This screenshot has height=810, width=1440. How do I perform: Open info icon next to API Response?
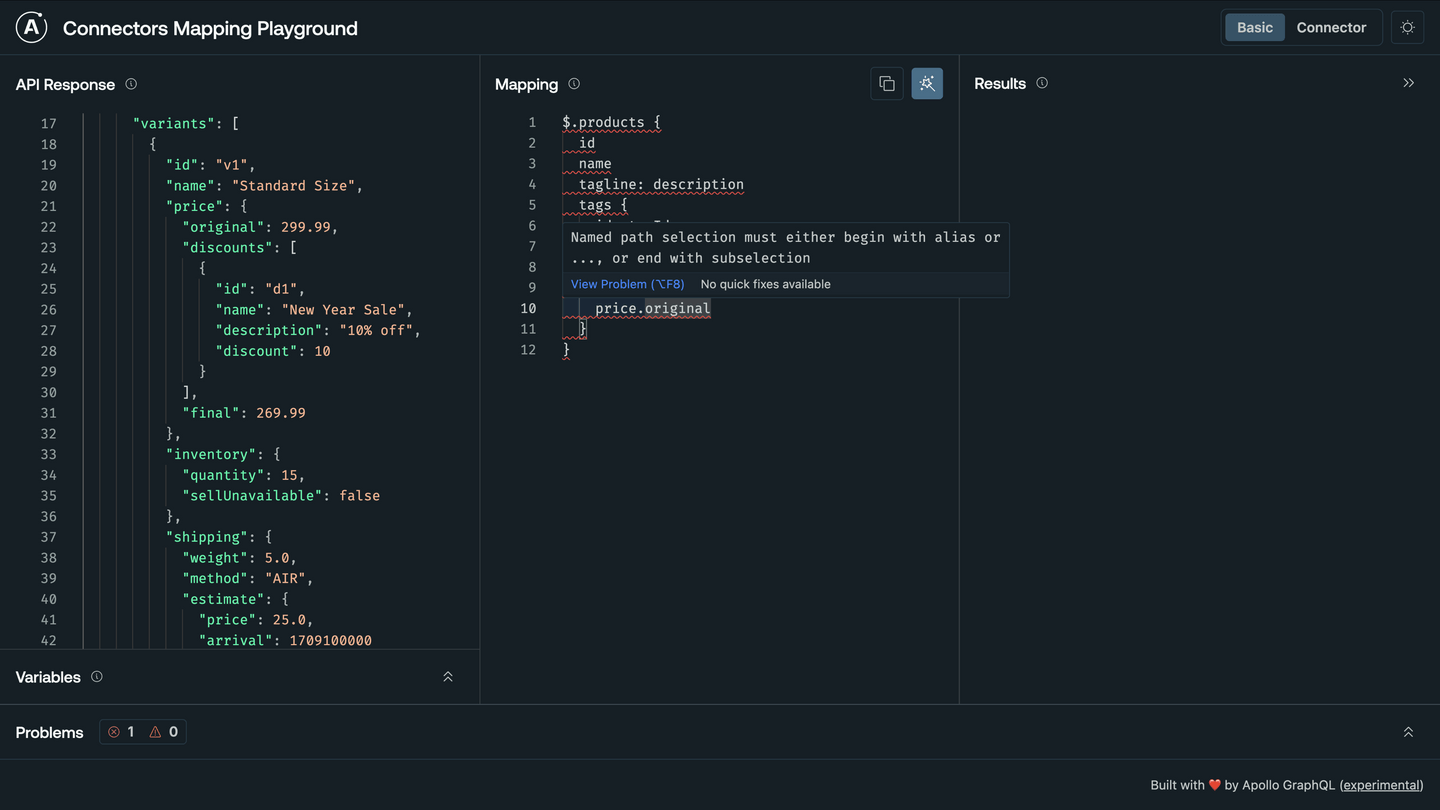(131, 85)
